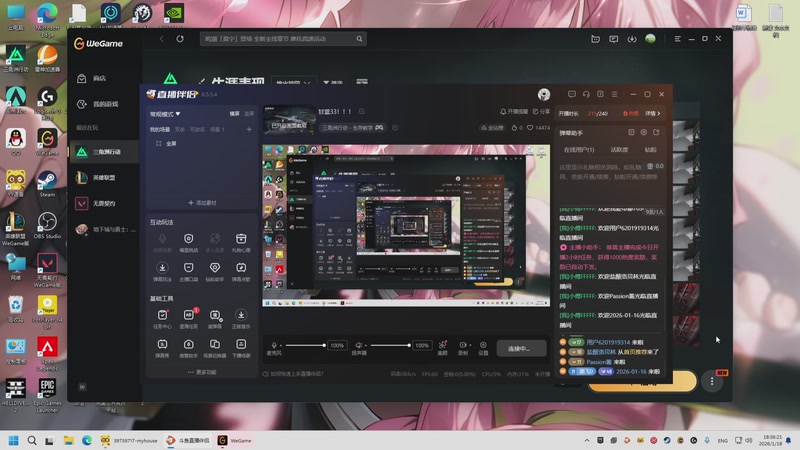Select the 我的场景 tab

[x=160, y=130]
